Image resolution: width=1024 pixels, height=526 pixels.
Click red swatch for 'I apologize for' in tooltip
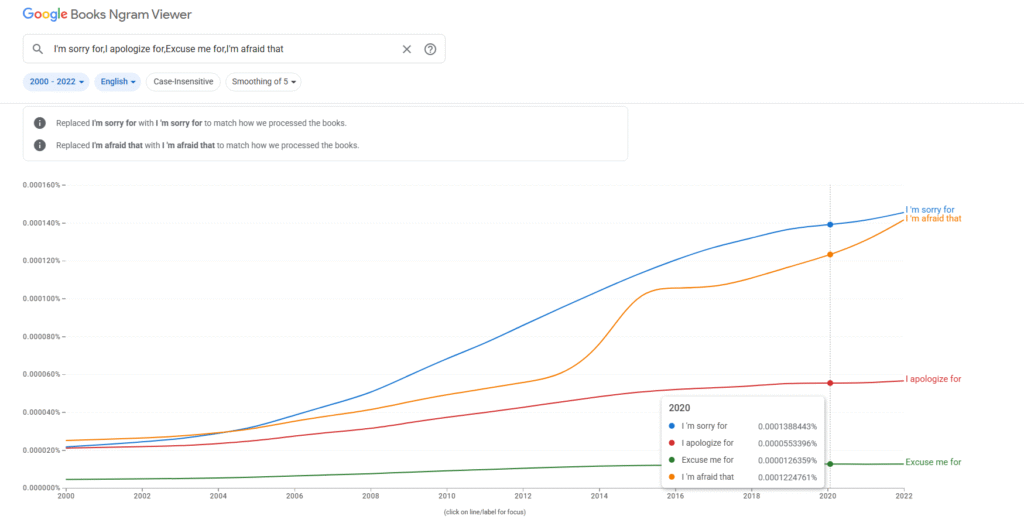coord(672,443)
